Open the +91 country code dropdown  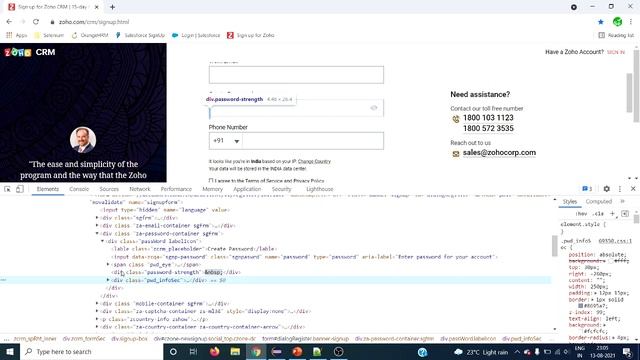tap(226, 141)
